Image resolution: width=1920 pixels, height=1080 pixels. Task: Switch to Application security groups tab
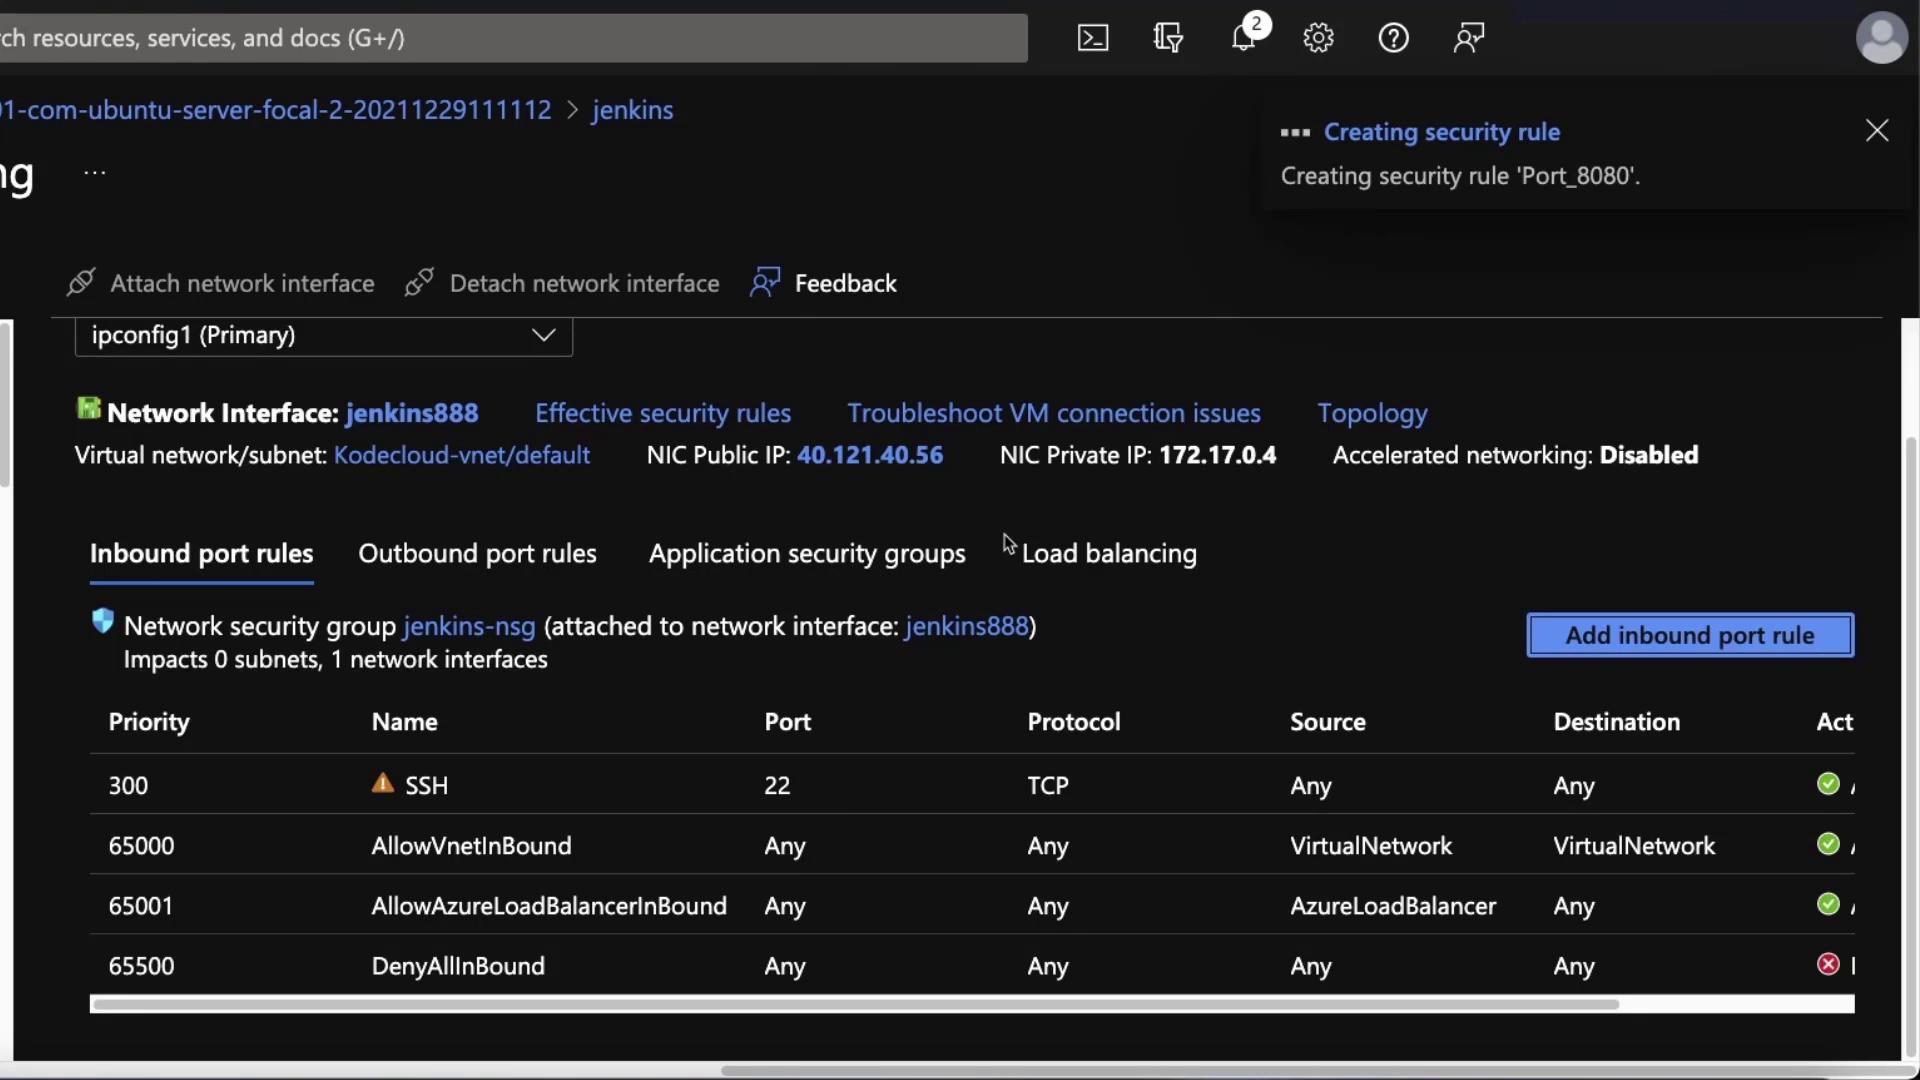point(807,553)
